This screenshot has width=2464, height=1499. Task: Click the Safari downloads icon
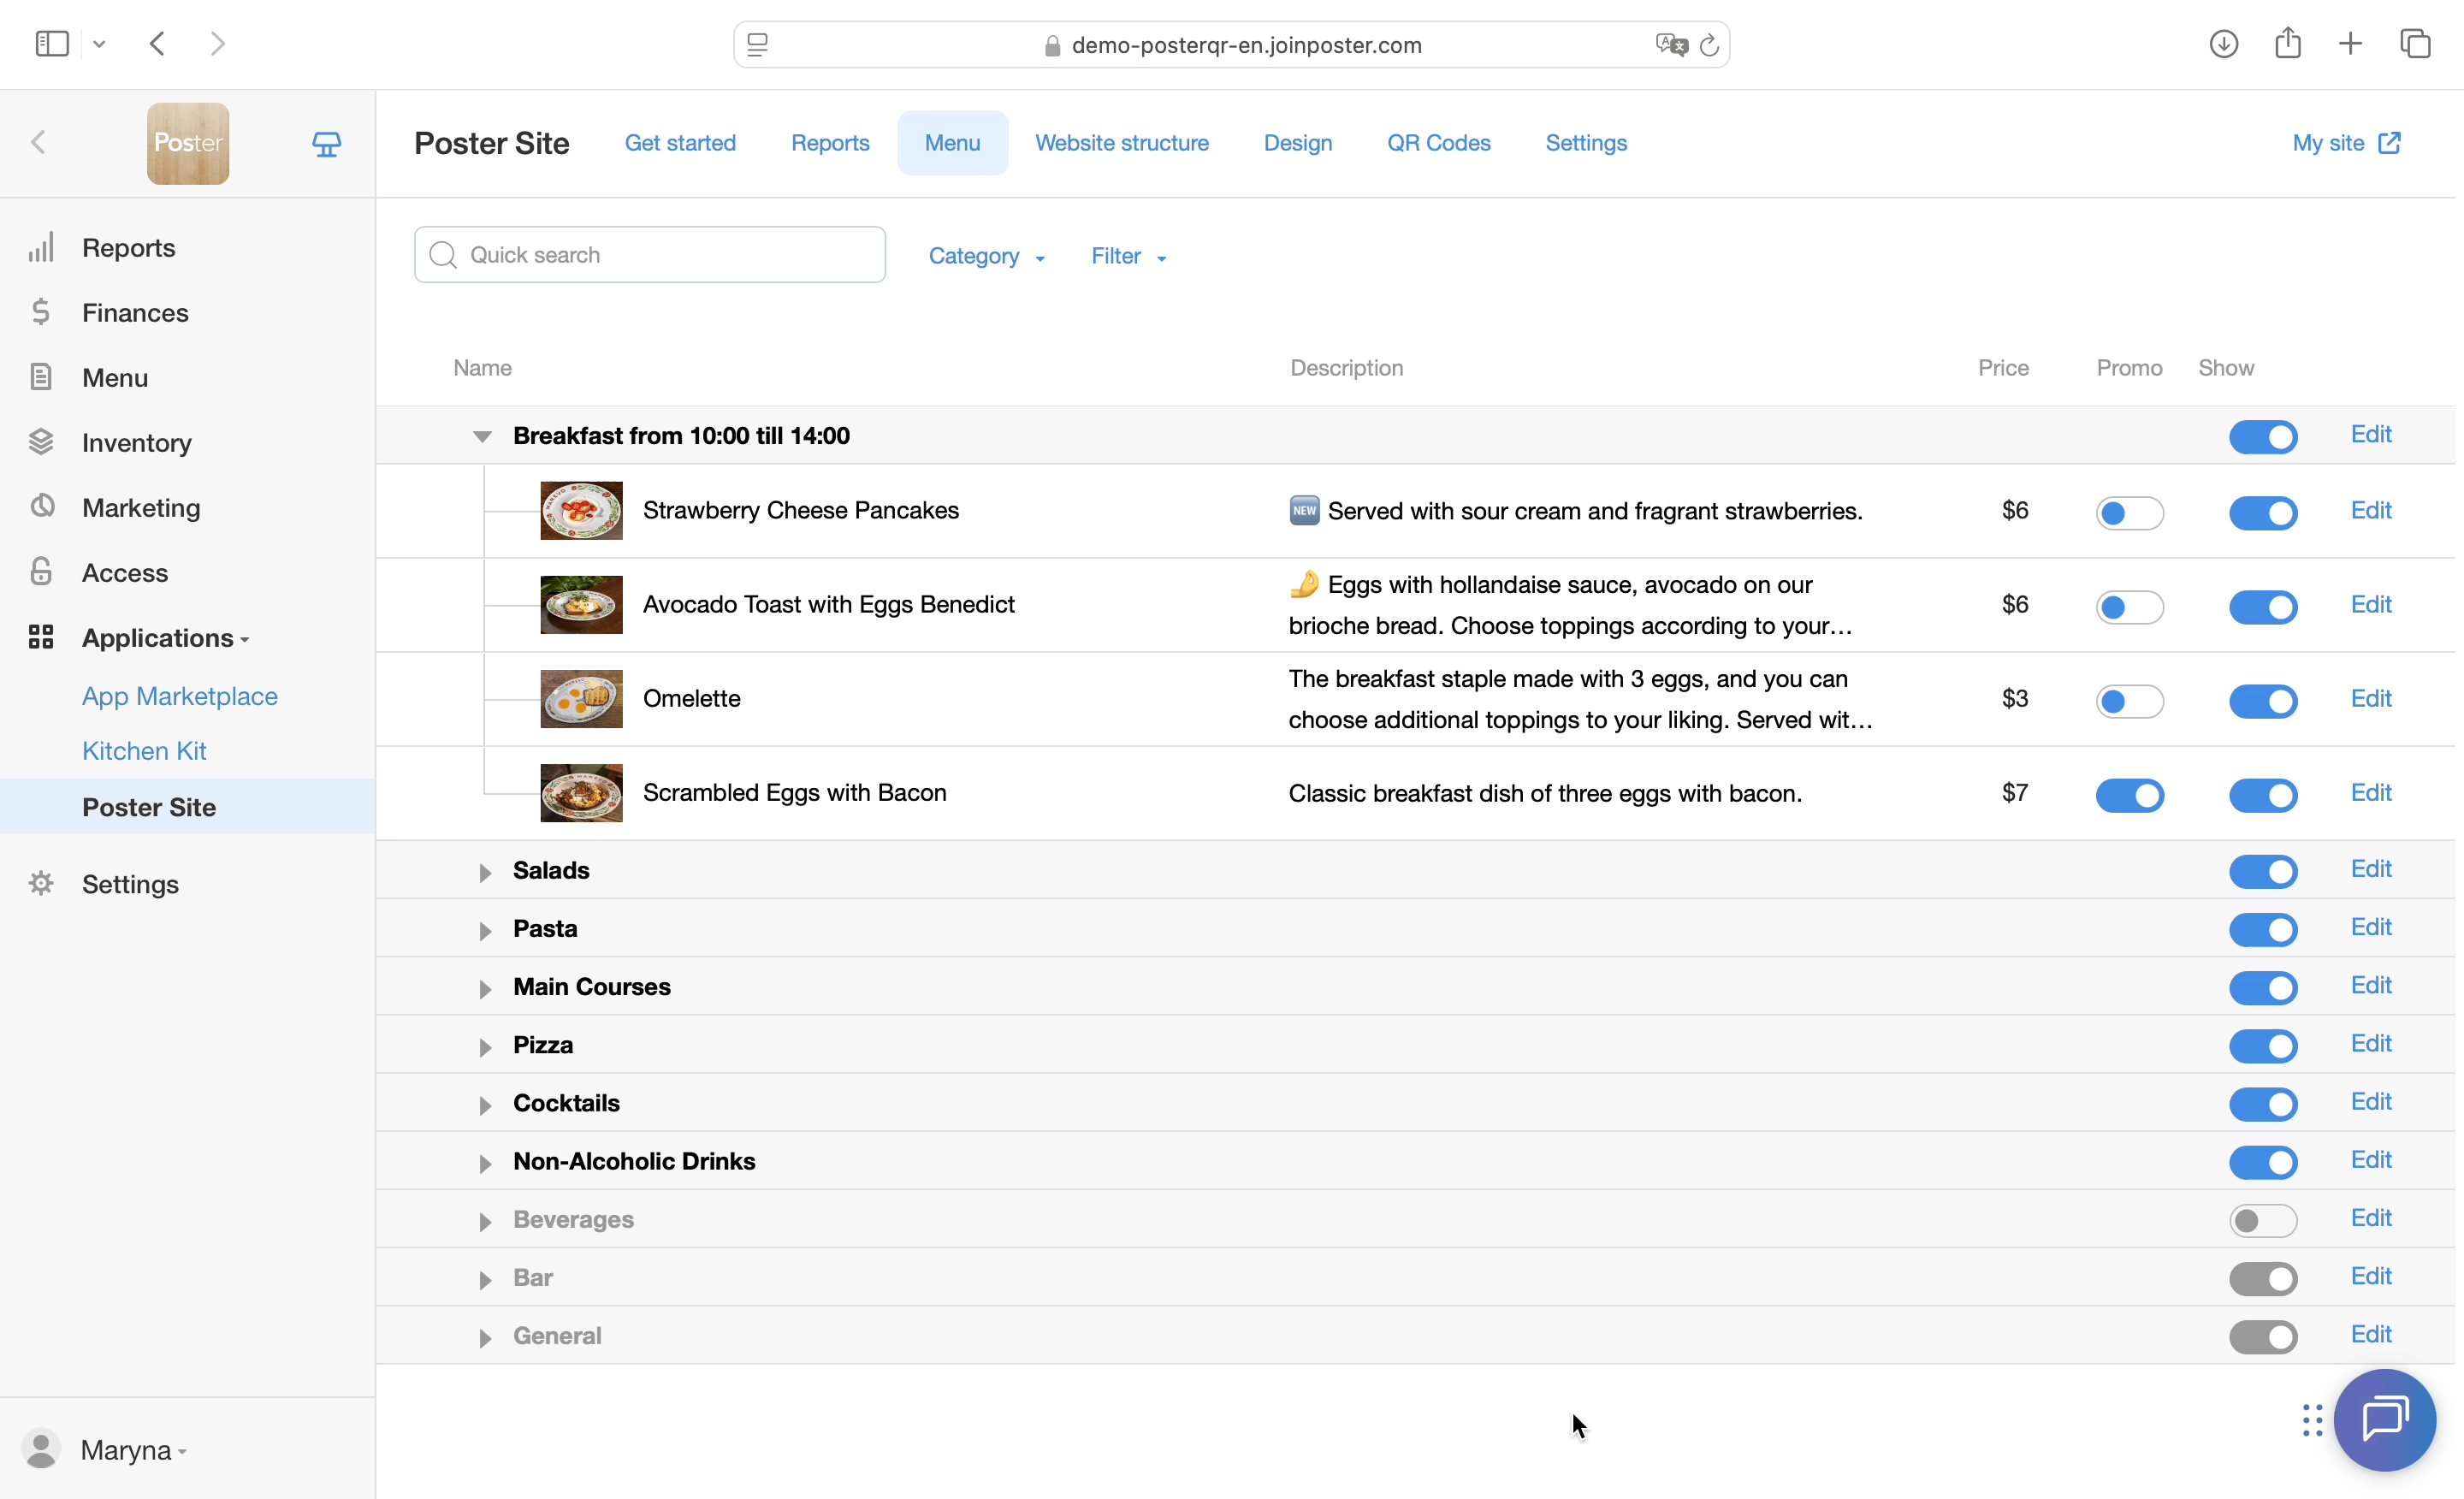click(x=2223, y=44)
